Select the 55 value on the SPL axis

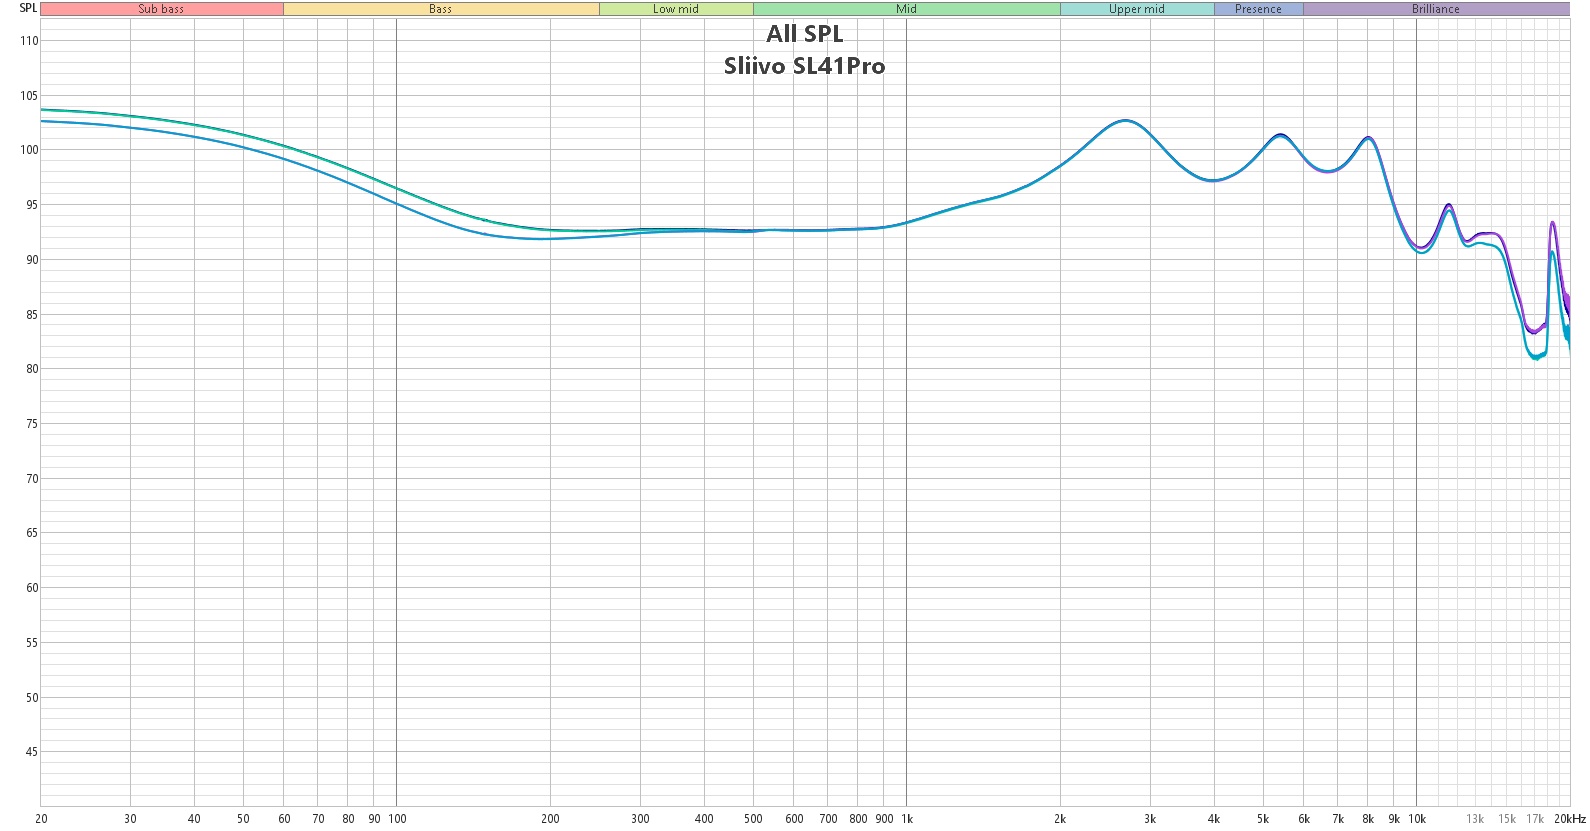pyautogui.click(x=32, y=643)
